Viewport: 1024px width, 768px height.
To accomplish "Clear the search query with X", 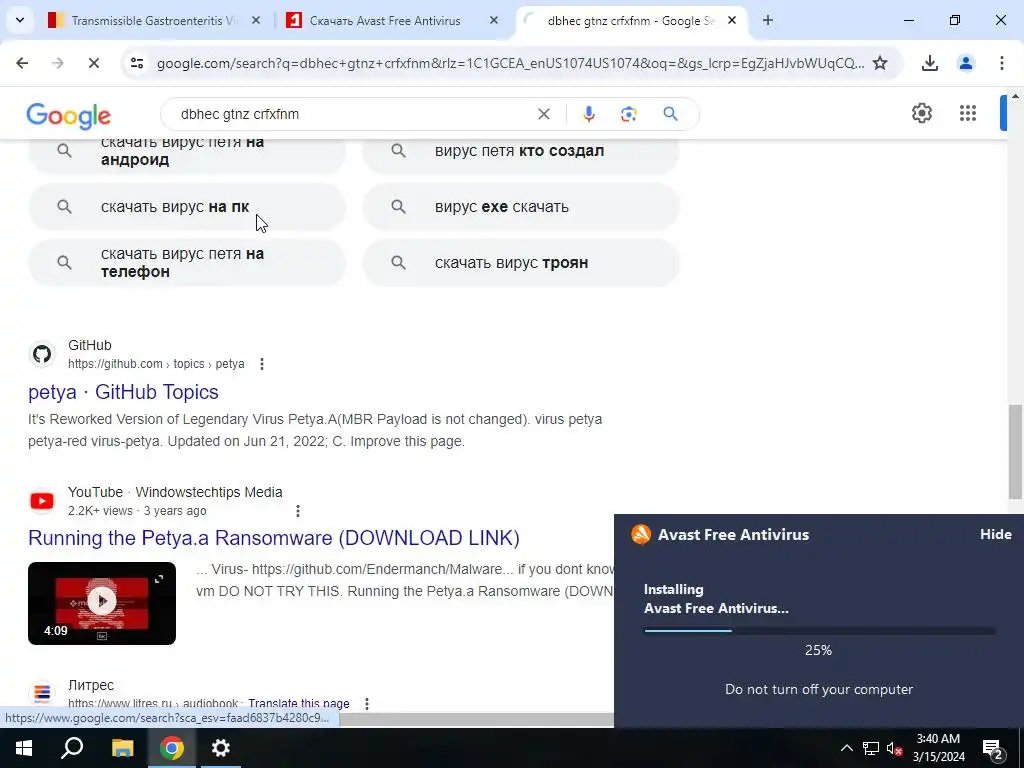I will 543,114.
